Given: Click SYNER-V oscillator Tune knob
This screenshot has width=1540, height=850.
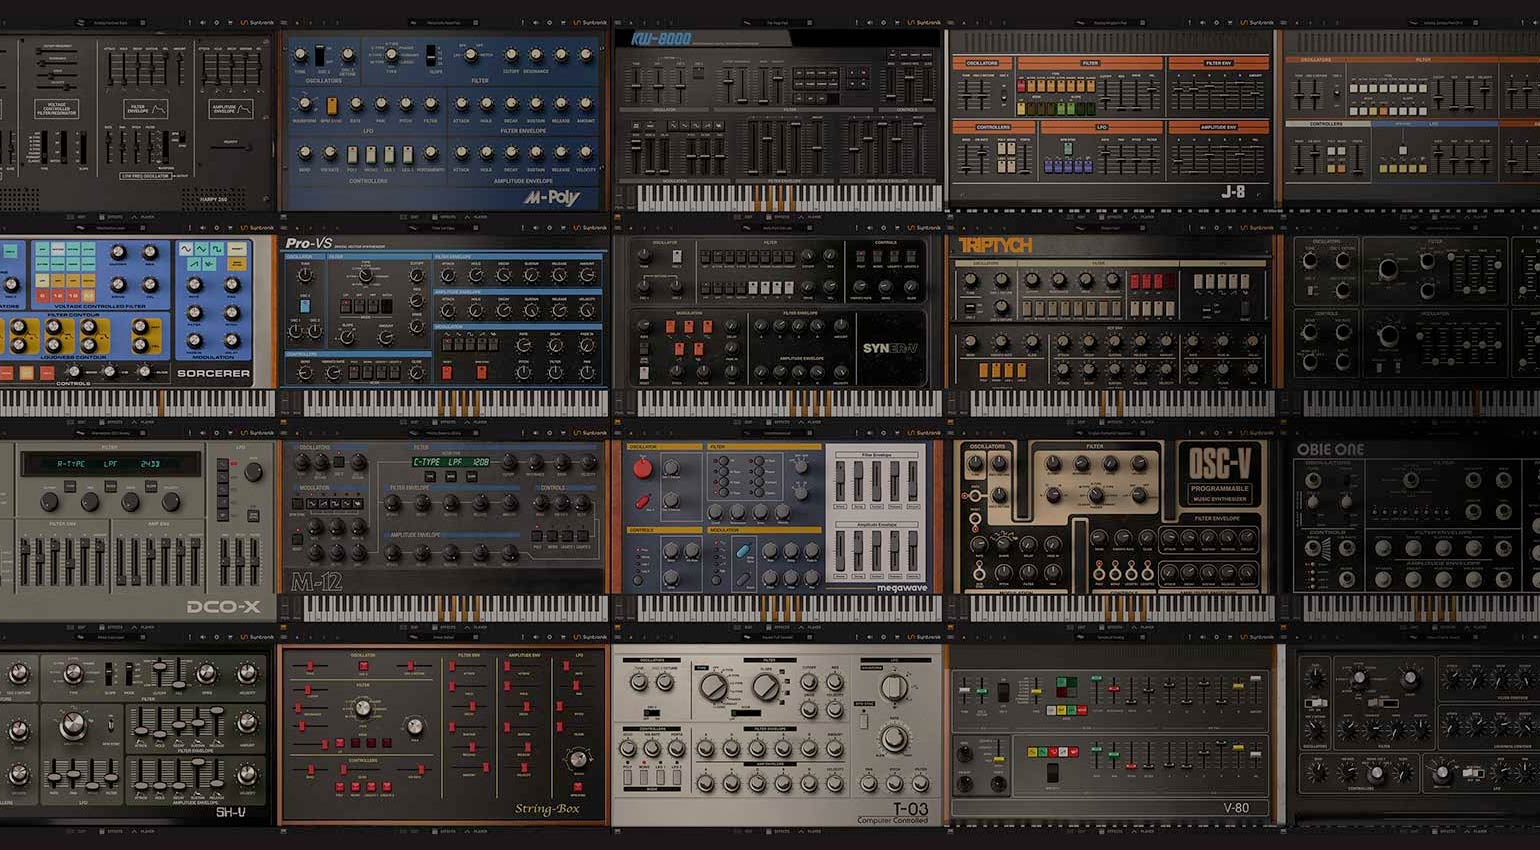Looking at the screenshot, I should pyautogui.click(x=645, y=255).
